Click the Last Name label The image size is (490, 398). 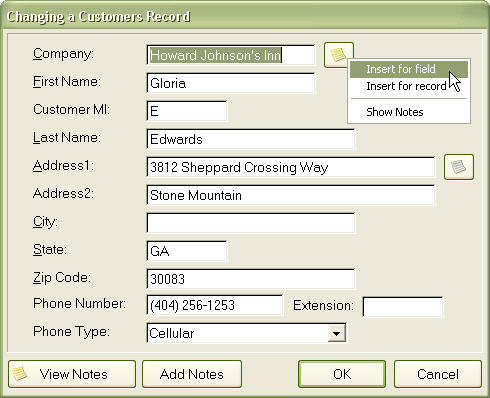click(x=66, y=138)
